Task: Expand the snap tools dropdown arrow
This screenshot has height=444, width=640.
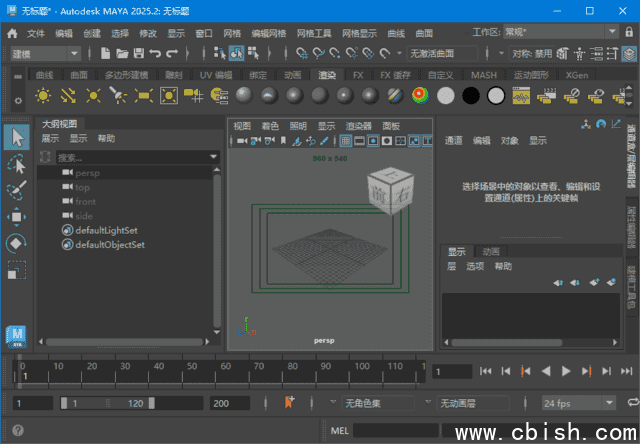Action: pos(399,53)
